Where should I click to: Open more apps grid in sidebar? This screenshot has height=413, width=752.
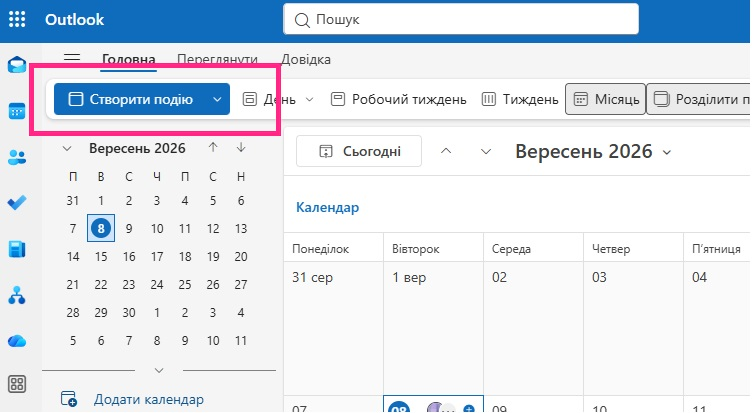click(17, 384)
